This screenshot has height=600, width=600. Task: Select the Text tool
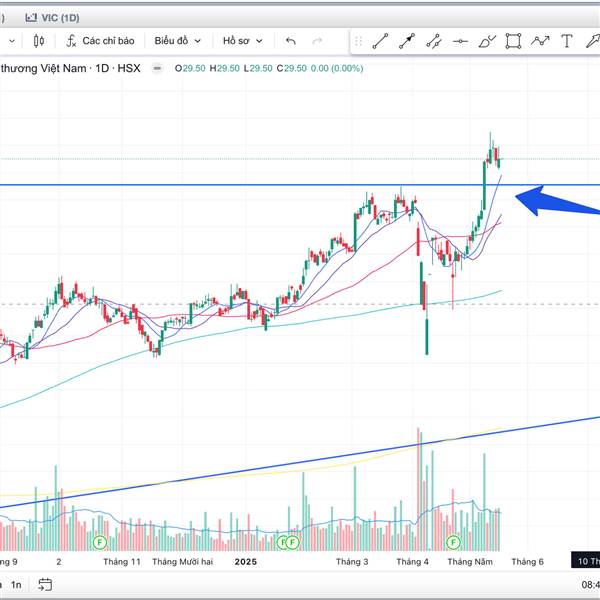567,41
